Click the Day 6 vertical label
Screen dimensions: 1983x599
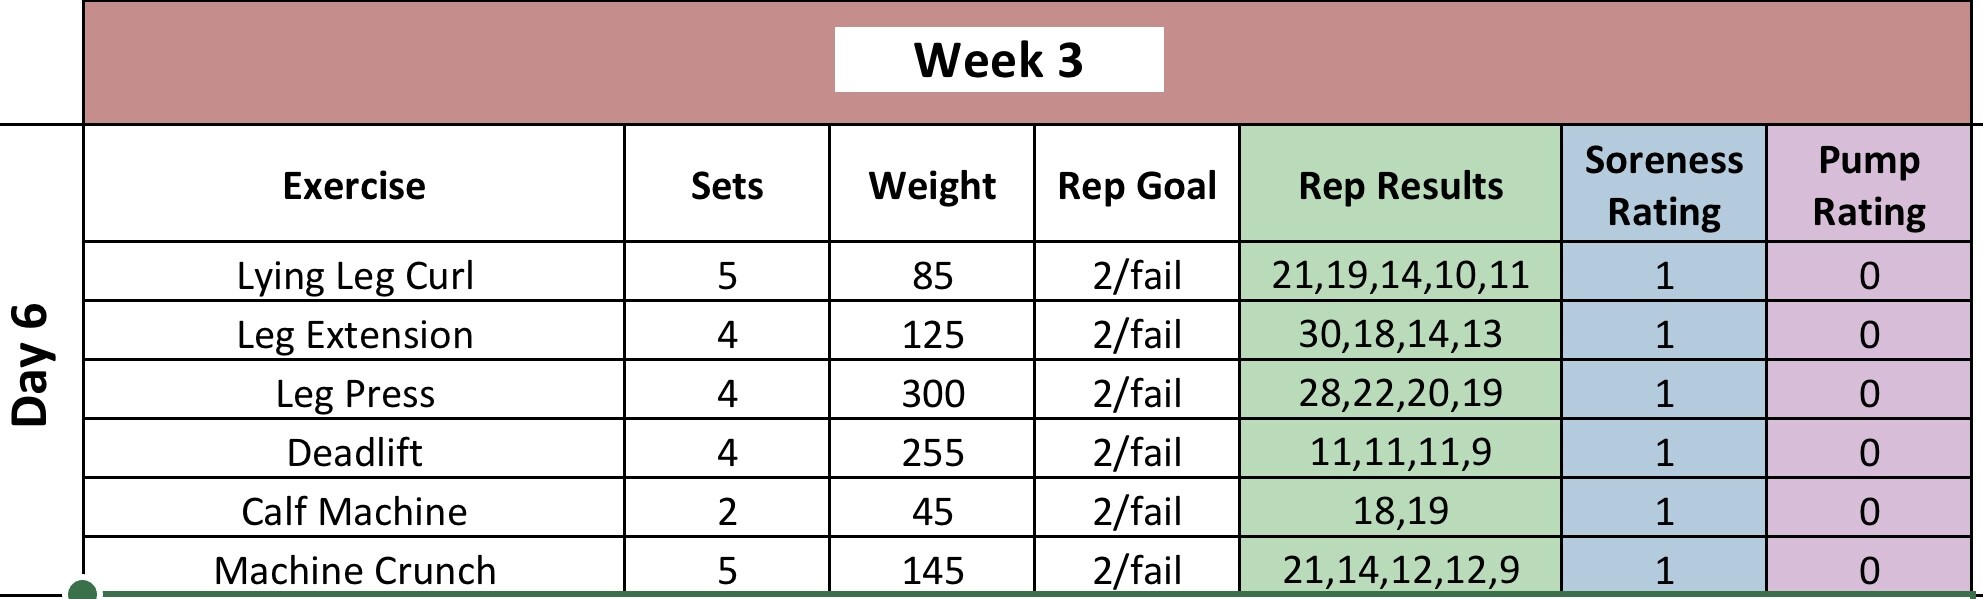point(32,365)
